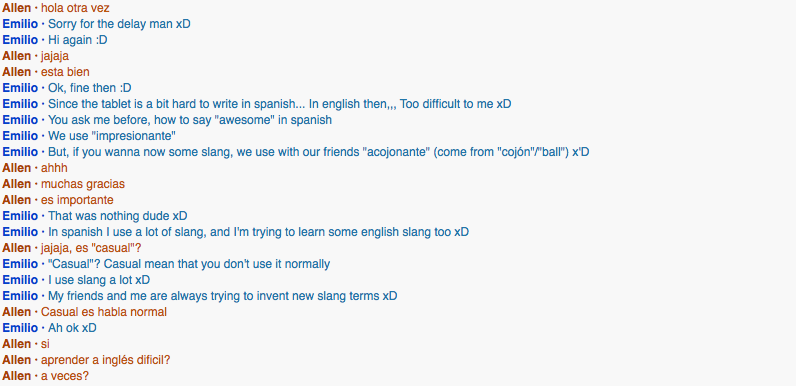Click Allen's message asking es "casual"?
This screenshot has width=796, height=386.
tap(91, 248)
